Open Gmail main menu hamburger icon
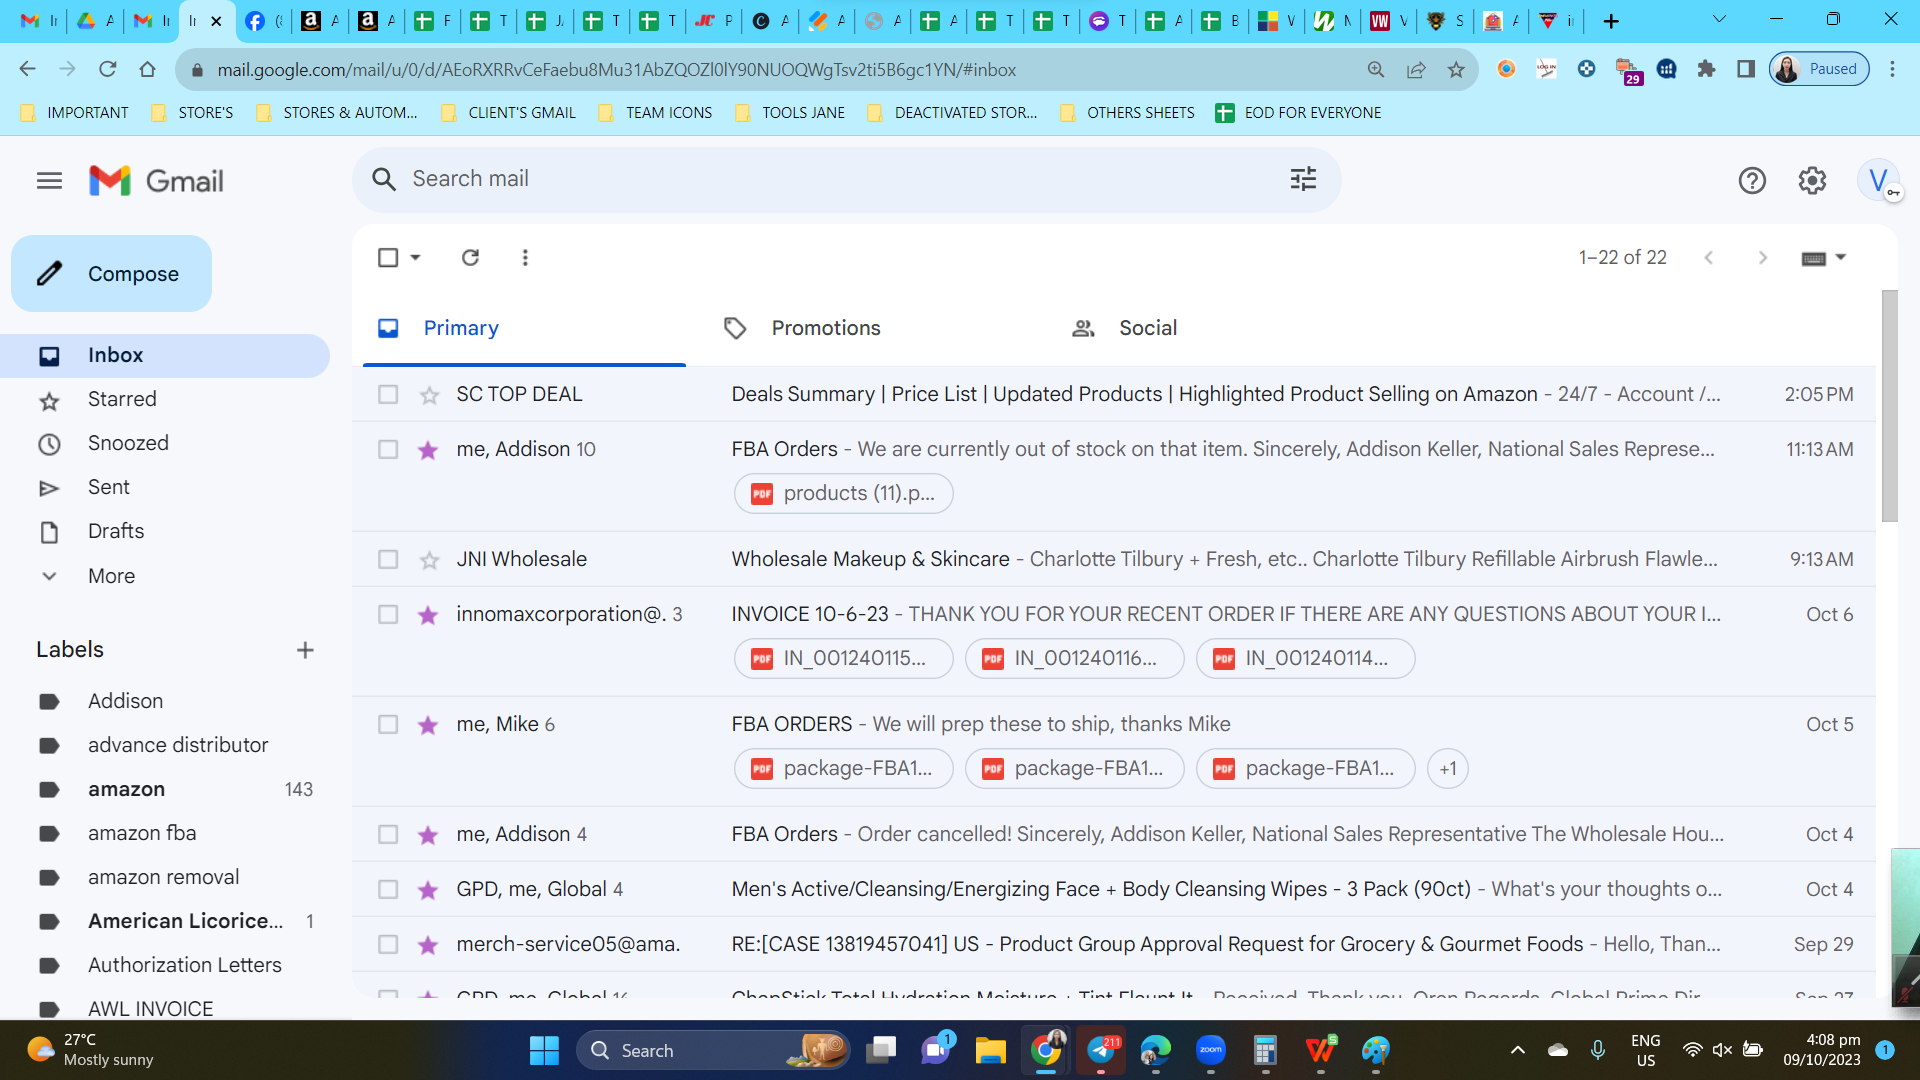This screenshot has width=1920, height=1080. pos(49,181)
